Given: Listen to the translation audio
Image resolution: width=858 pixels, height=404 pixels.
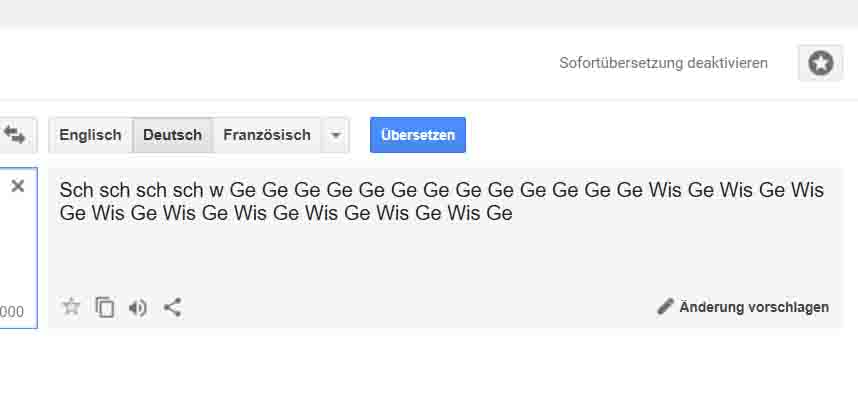Looking at the screenshot, I should (x=138, y=307).
